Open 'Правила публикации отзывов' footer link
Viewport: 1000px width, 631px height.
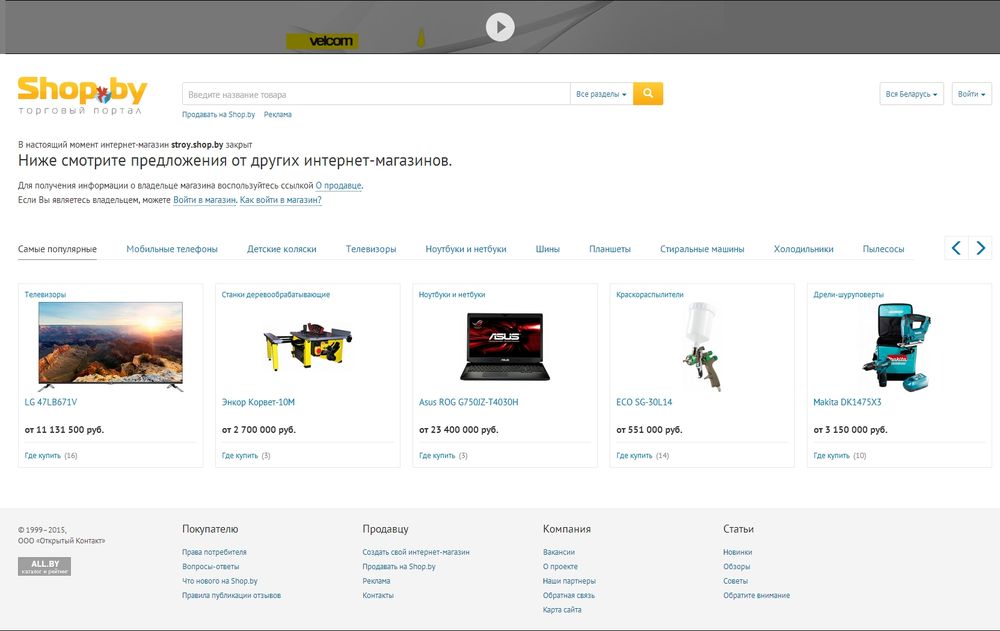pyautogui.click(x=232, y=596)
